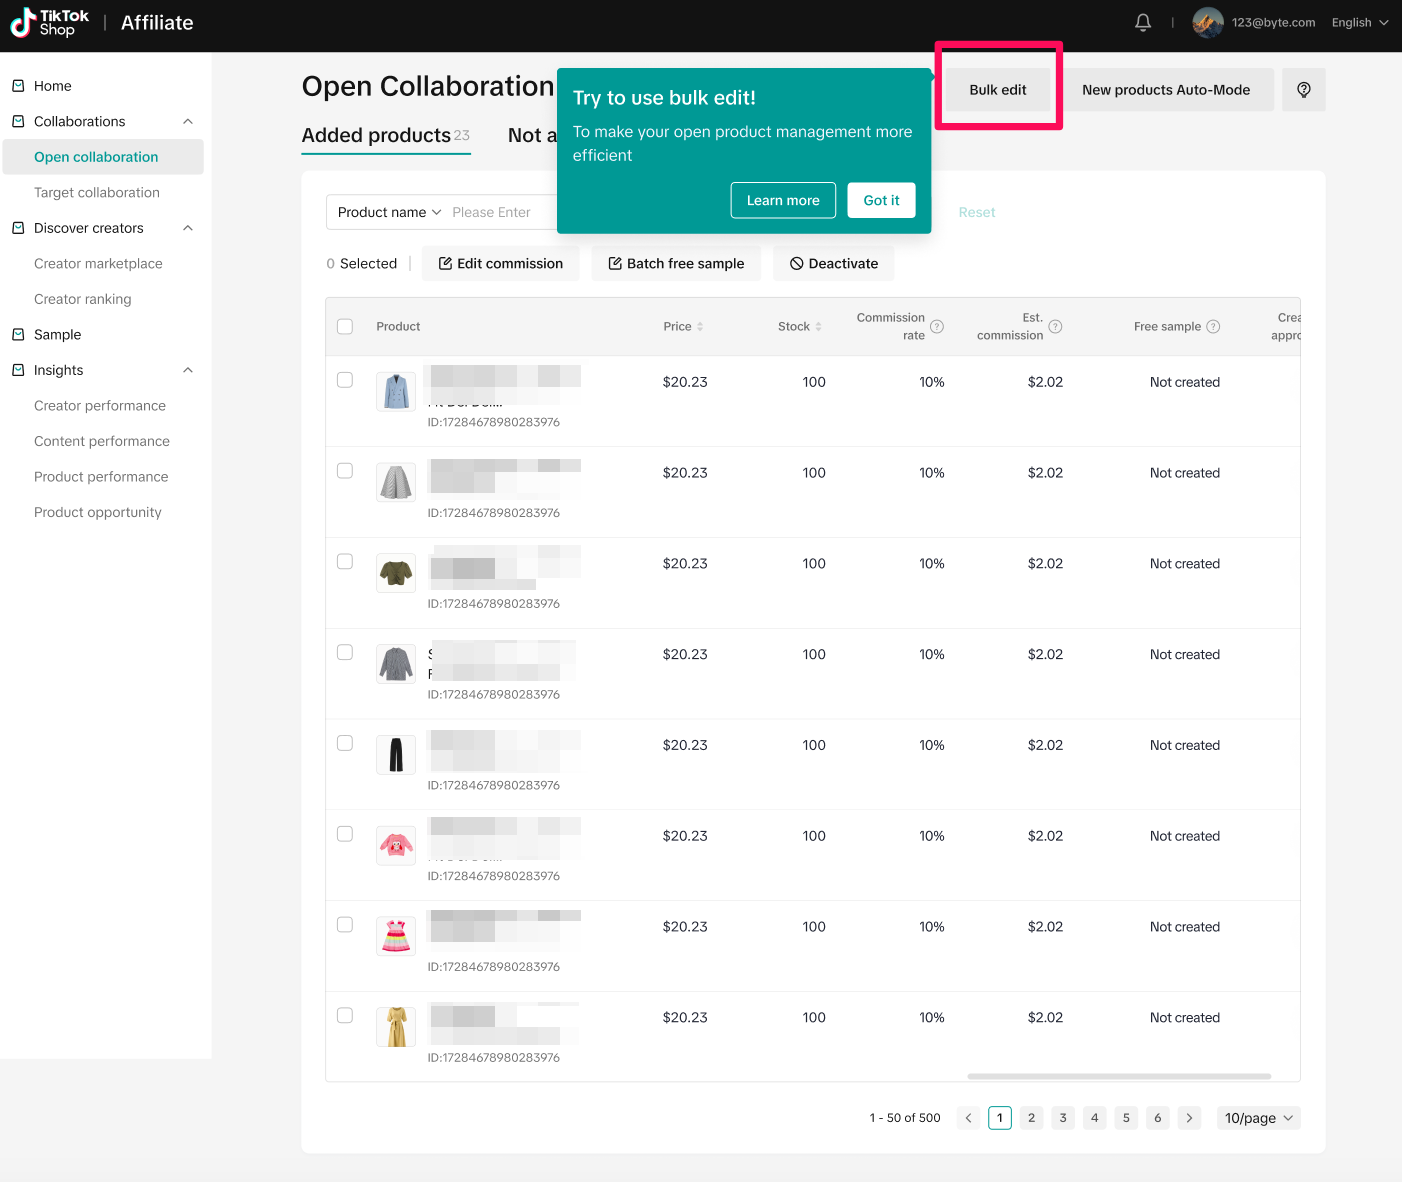Open Target collaboration in sidebar
The image size is (1402, 1182).
click(97, 192)
